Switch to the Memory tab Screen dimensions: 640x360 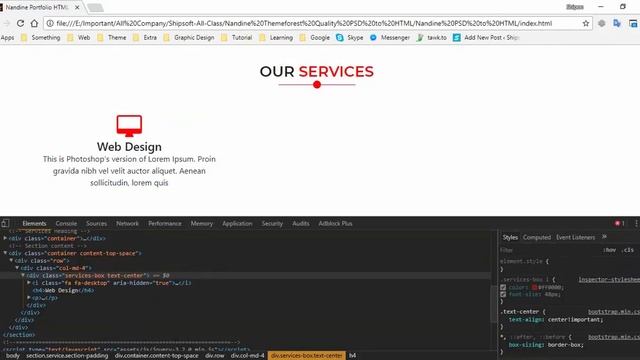(202, 223)
